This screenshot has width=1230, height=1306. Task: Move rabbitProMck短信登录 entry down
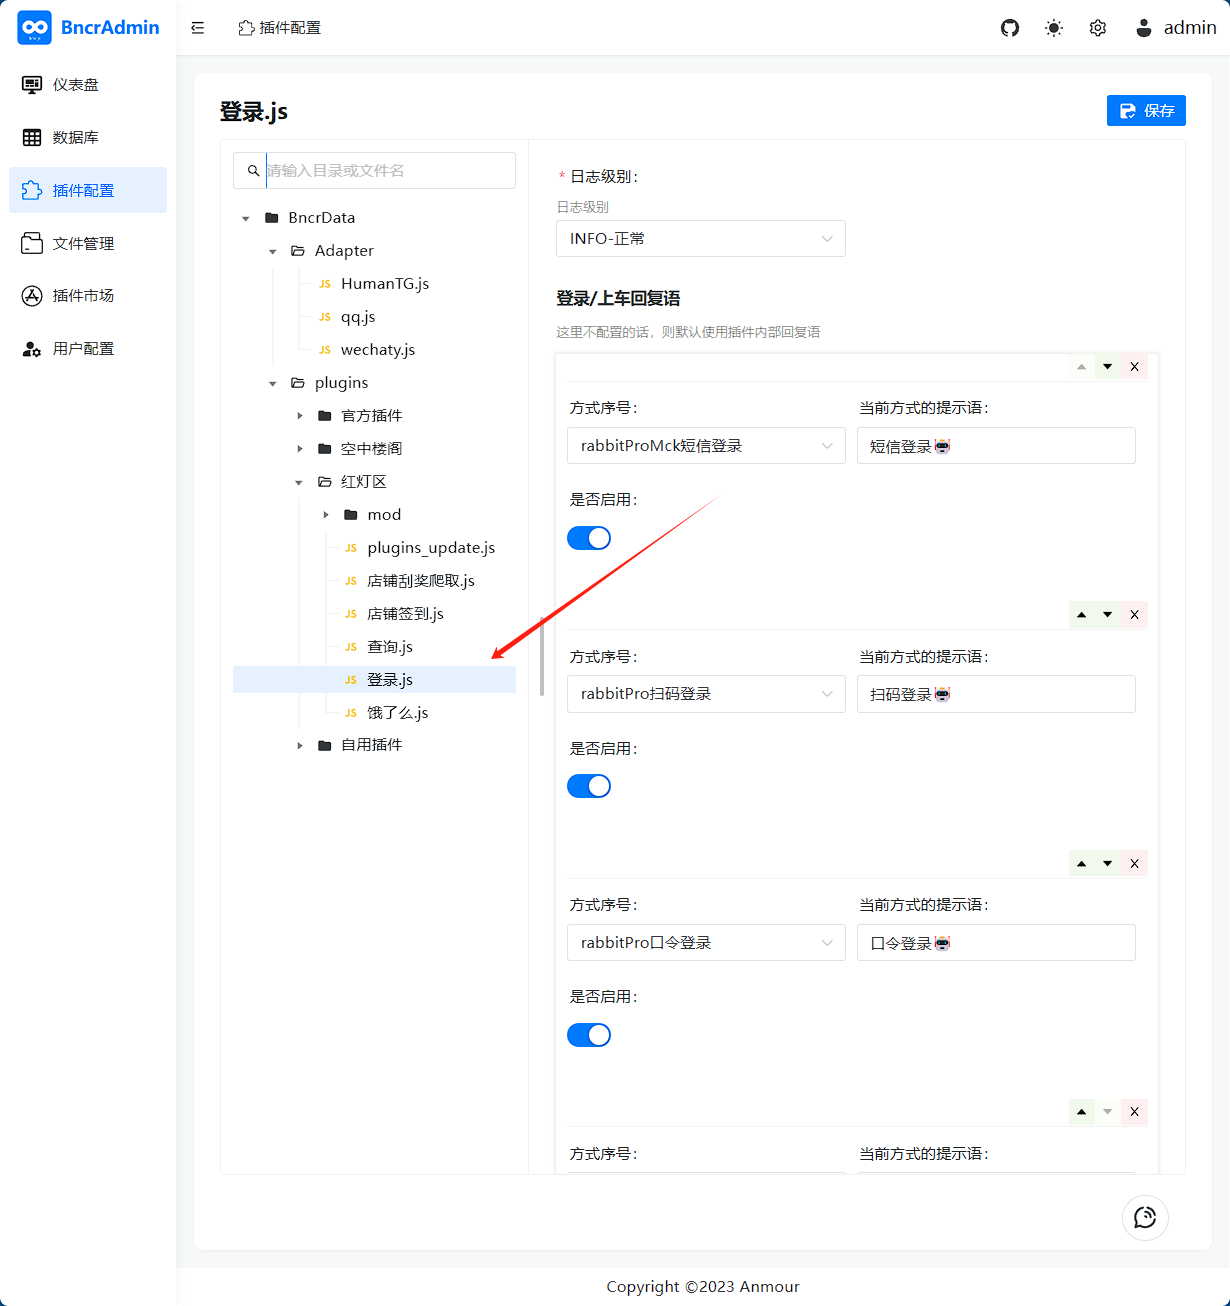1107,367
